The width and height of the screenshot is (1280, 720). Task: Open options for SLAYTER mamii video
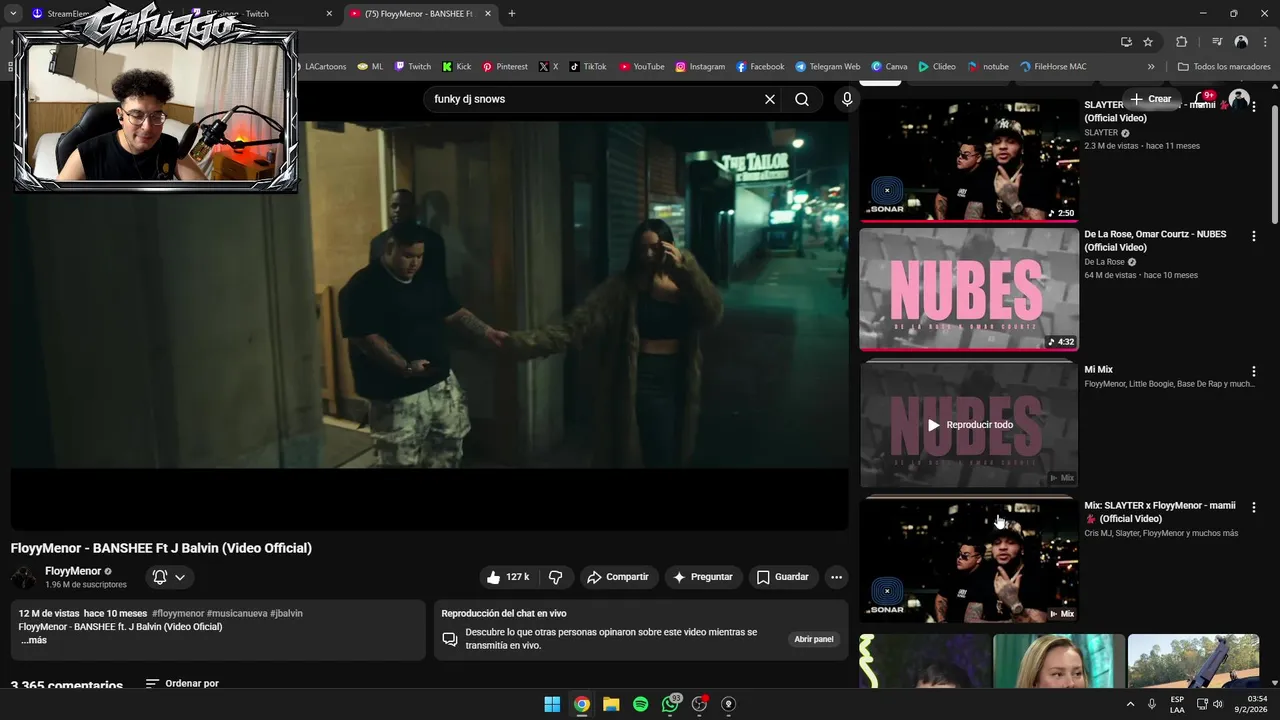click(1254, 107)
